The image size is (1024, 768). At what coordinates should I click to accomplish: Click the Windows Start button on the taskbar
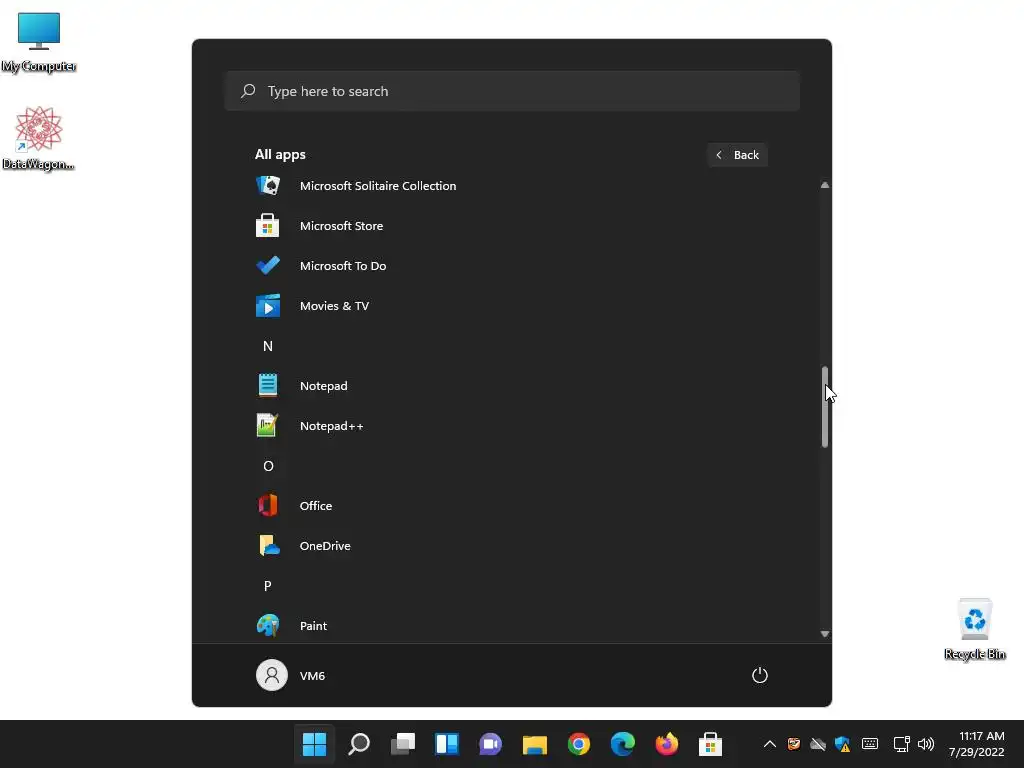(x=314, y=744)
